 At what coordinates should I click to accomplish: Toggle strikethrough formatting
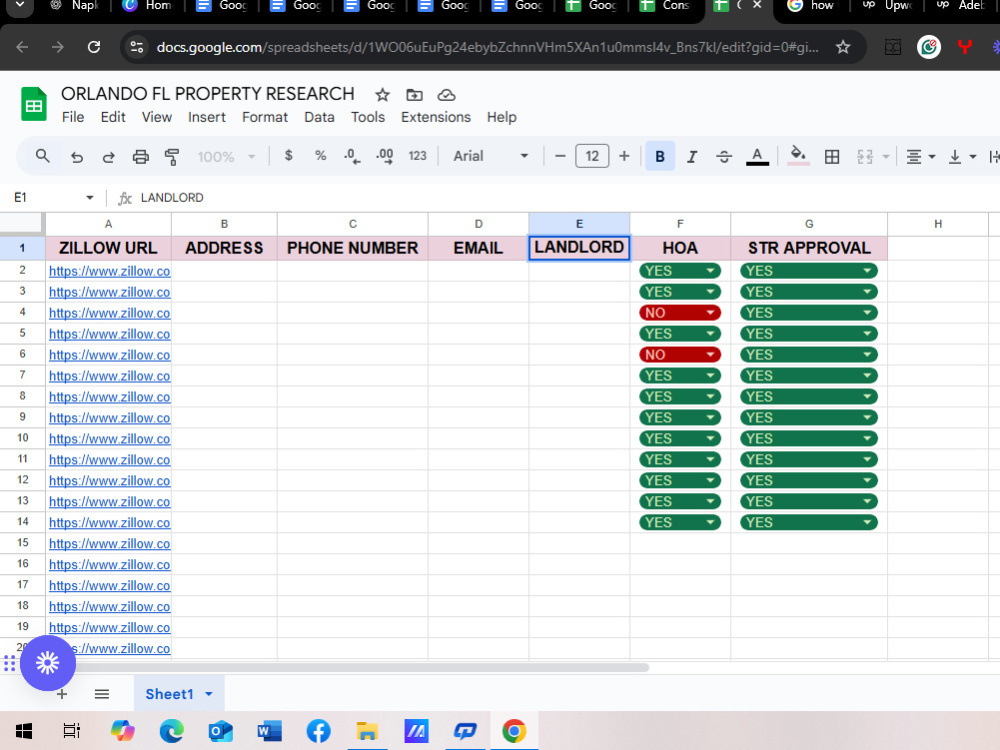coord(724,156)
